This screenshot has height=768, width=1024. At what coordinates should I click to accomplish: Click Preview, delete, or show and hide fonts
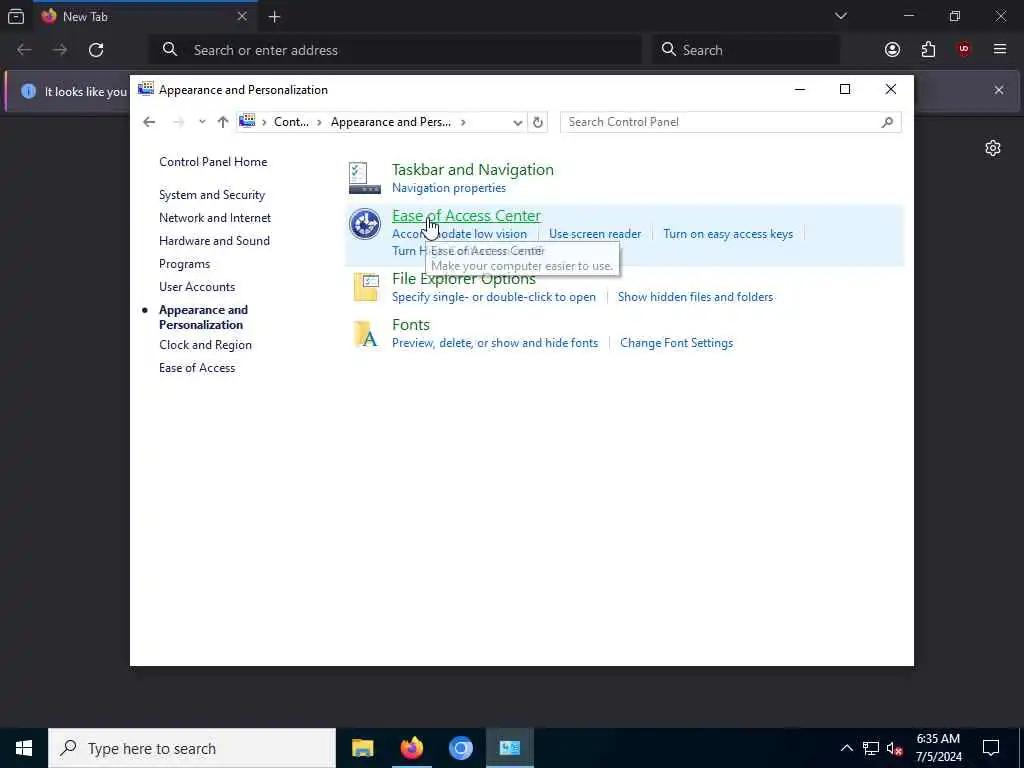coord(494,343)
